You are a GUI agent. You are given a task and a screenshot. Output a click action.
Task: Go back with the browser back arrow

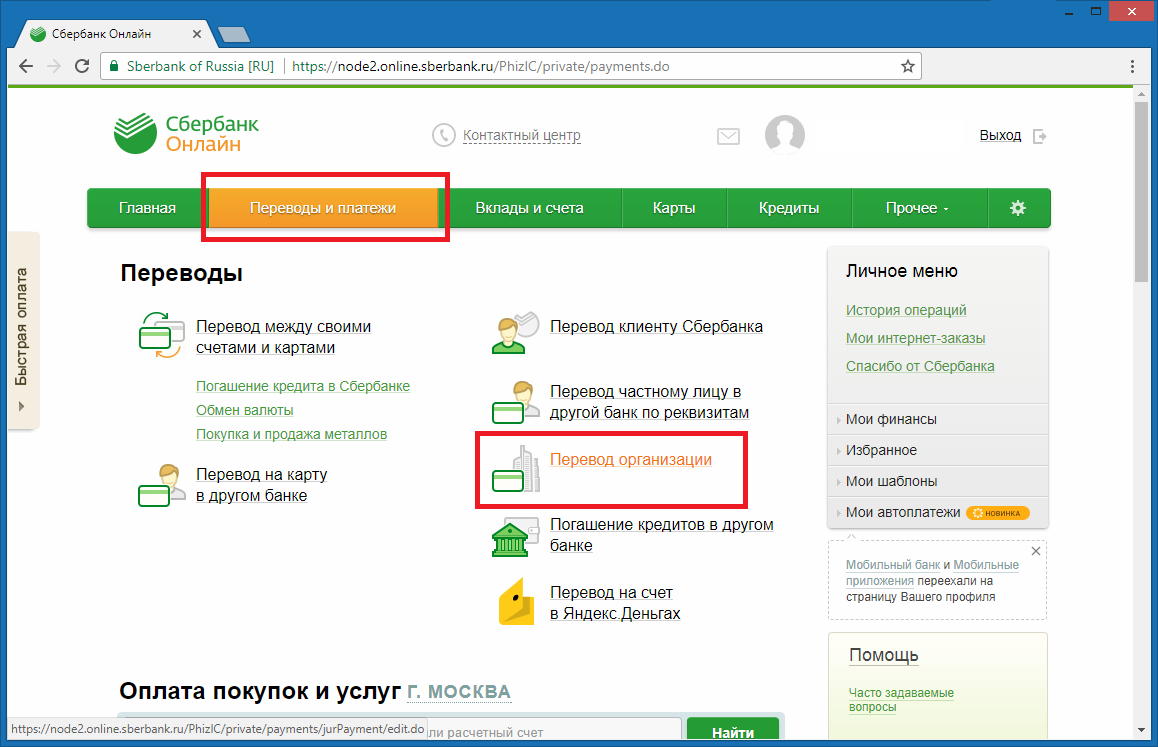(x=27, y=66)
